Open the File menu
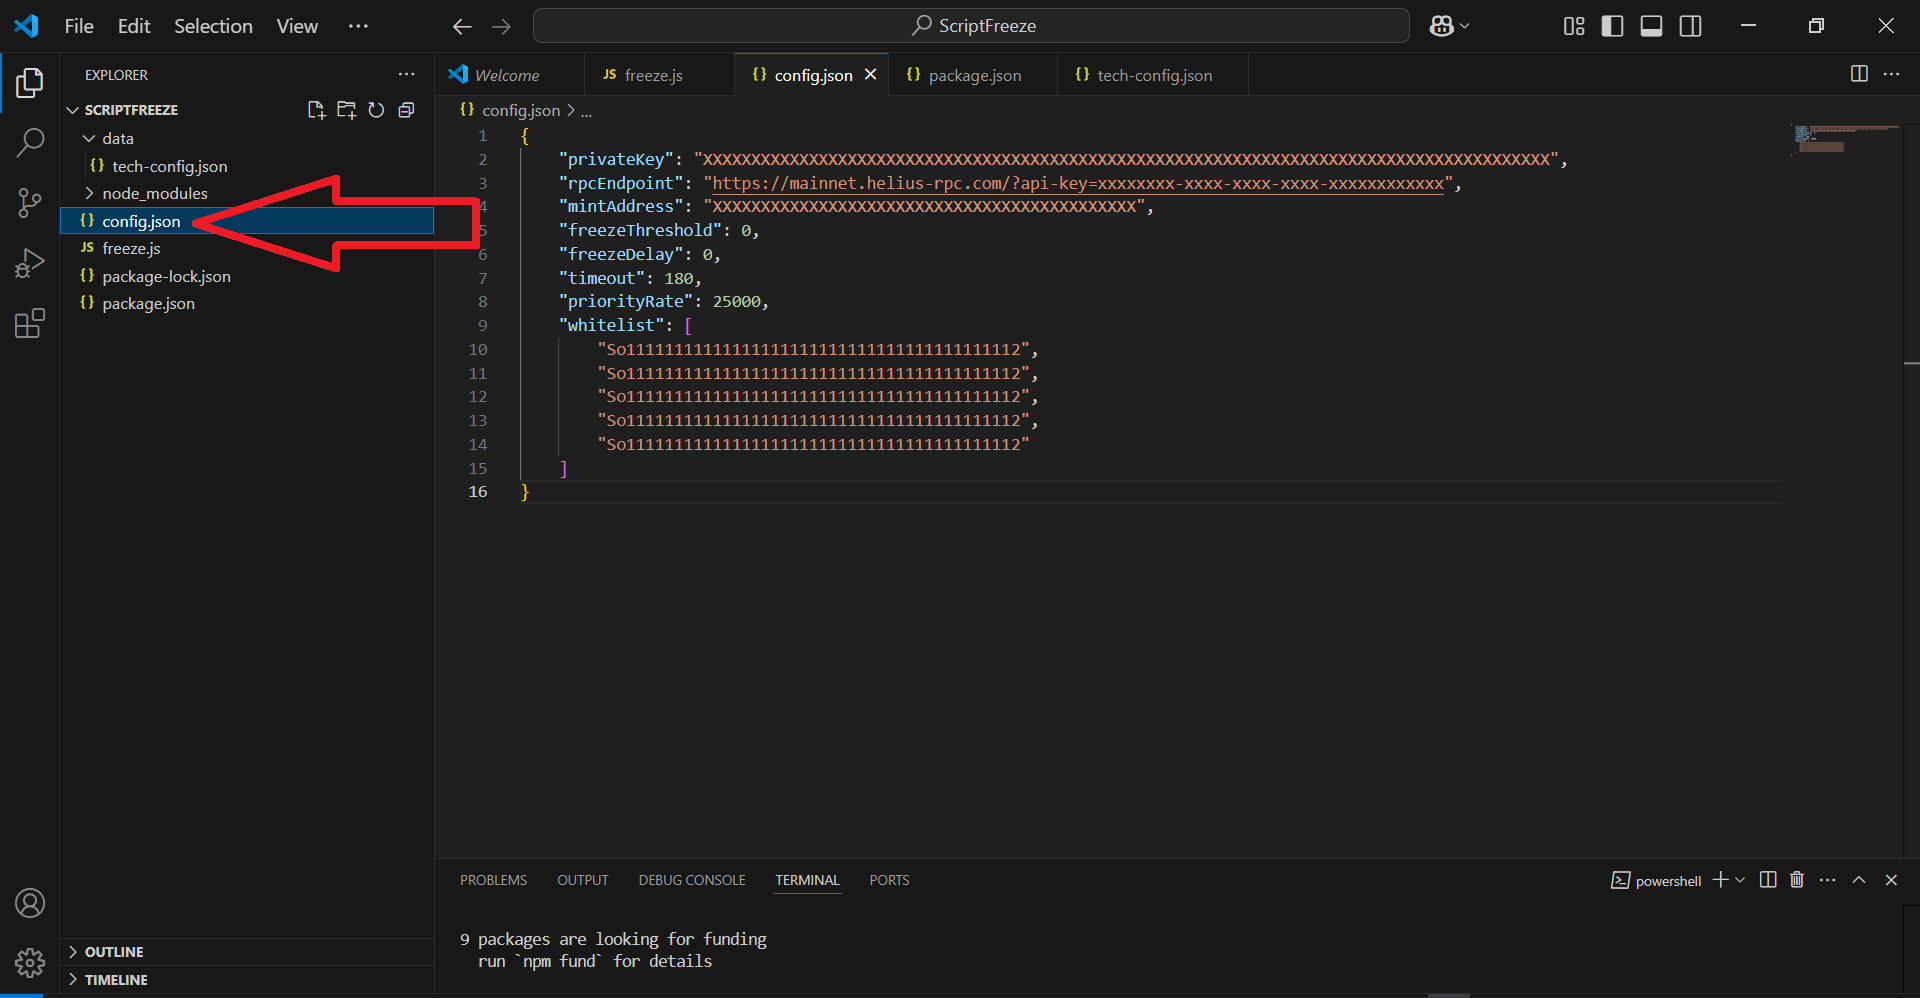 [79, 26]
